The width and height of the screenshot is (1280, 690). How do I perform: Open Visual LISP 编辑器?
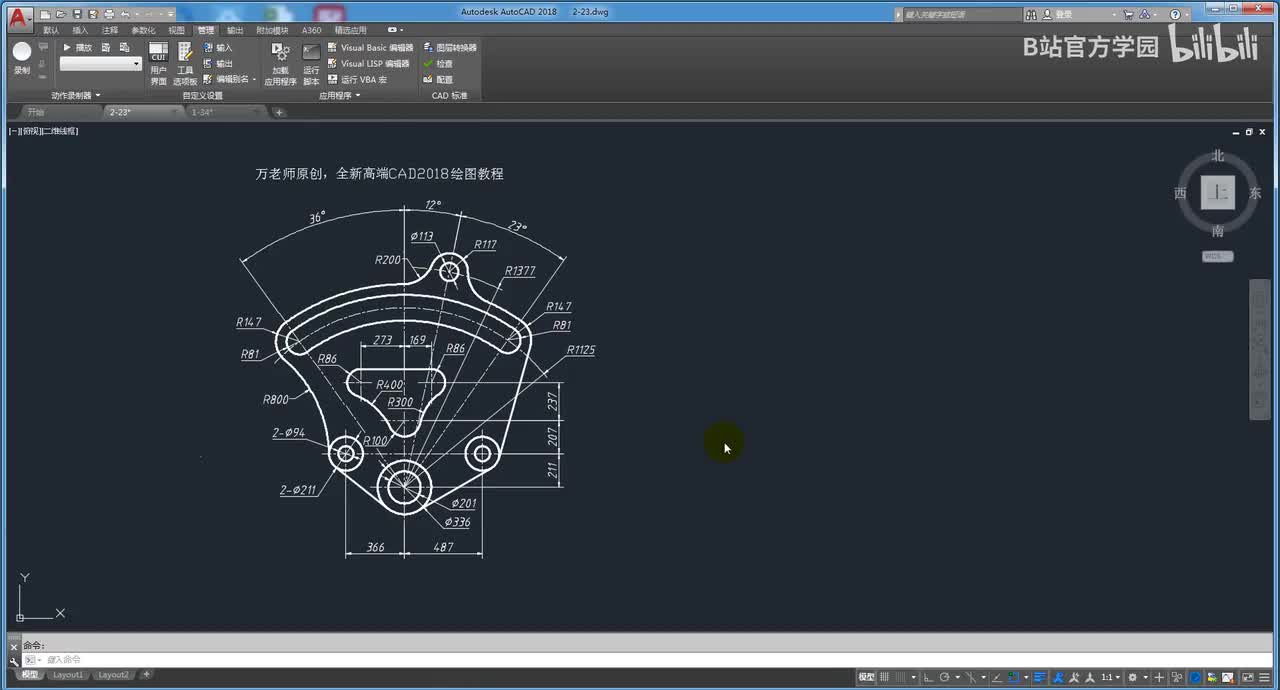(369, 63)
